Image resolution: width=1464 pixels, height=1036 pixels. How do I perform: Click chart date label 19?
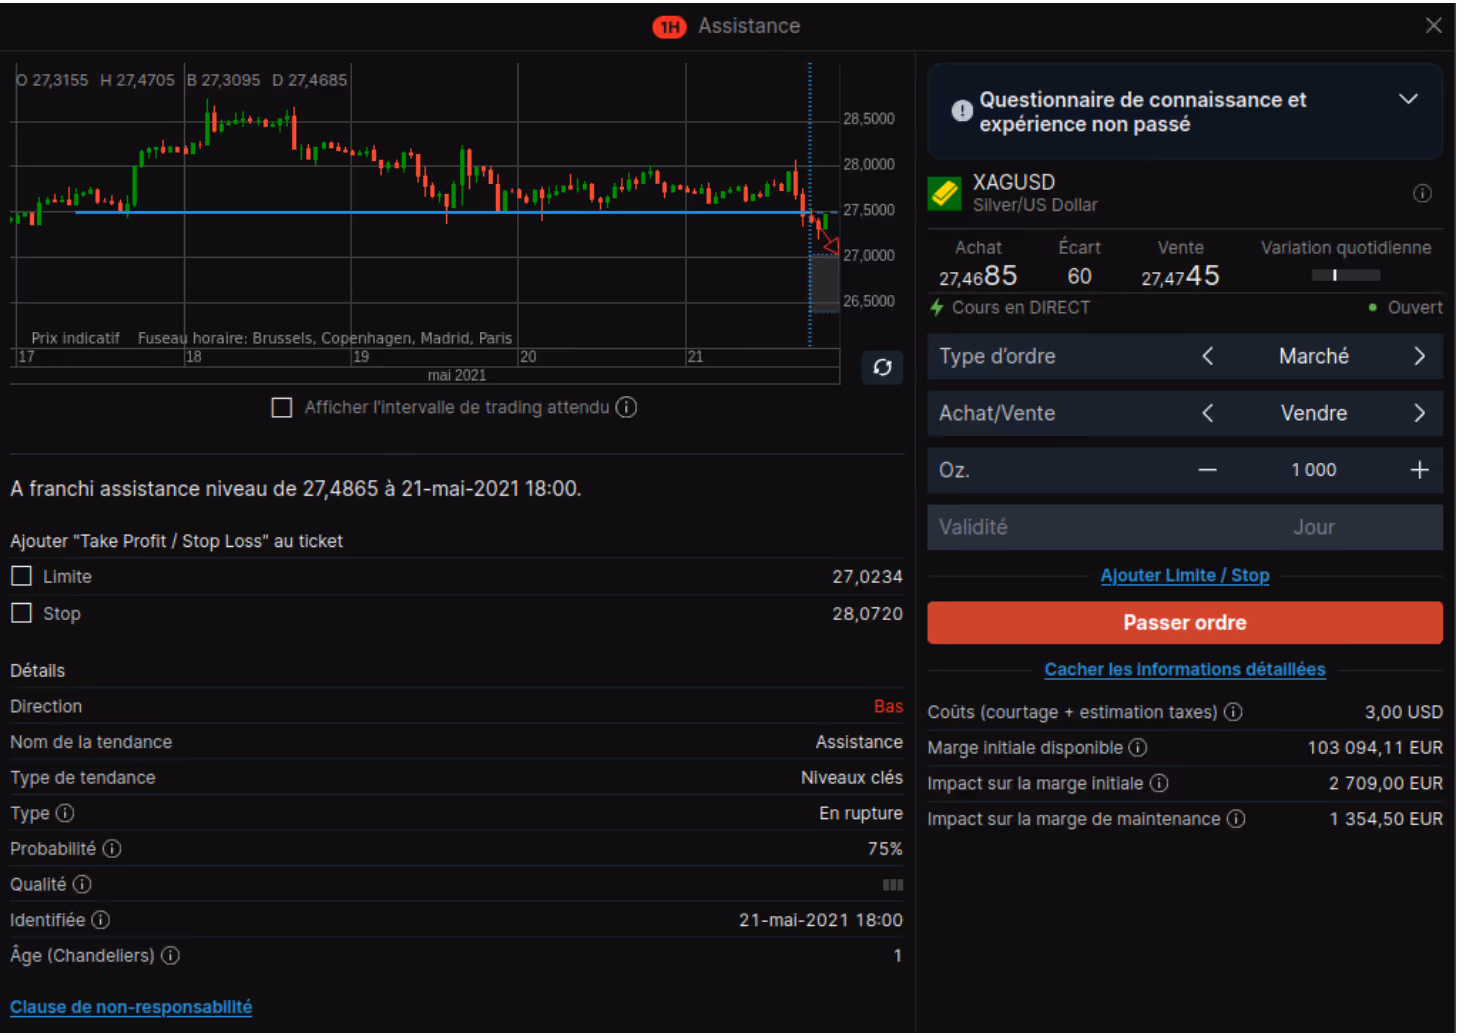coord(361,357)
